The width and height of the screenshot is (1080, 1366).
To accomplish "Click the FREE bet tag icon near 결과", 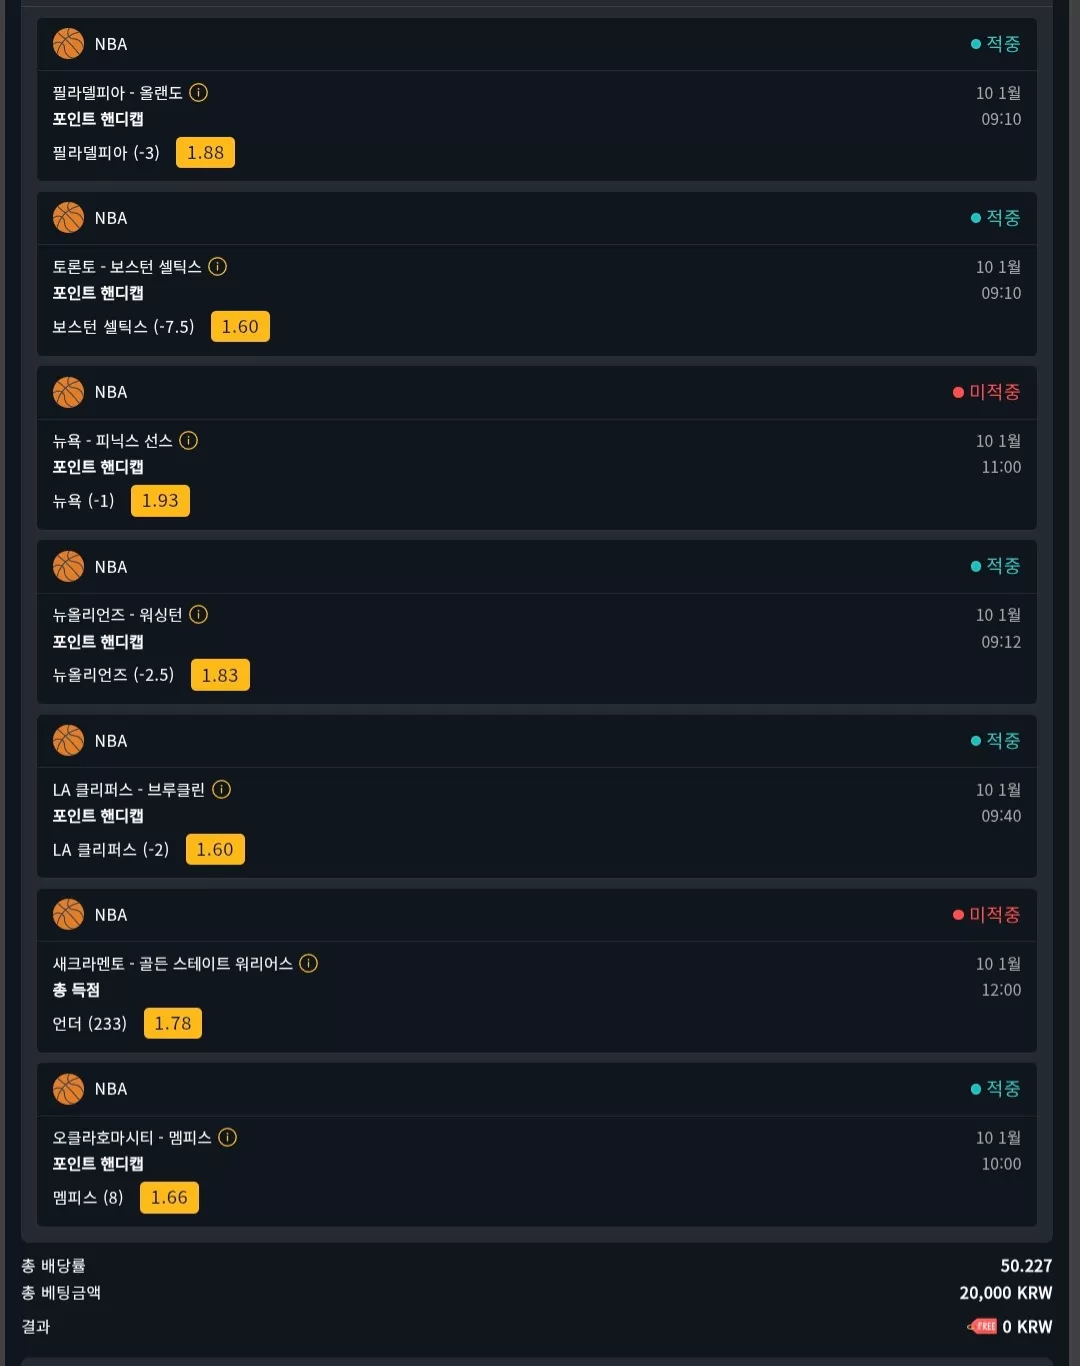I will click(x=982, y=1327).
